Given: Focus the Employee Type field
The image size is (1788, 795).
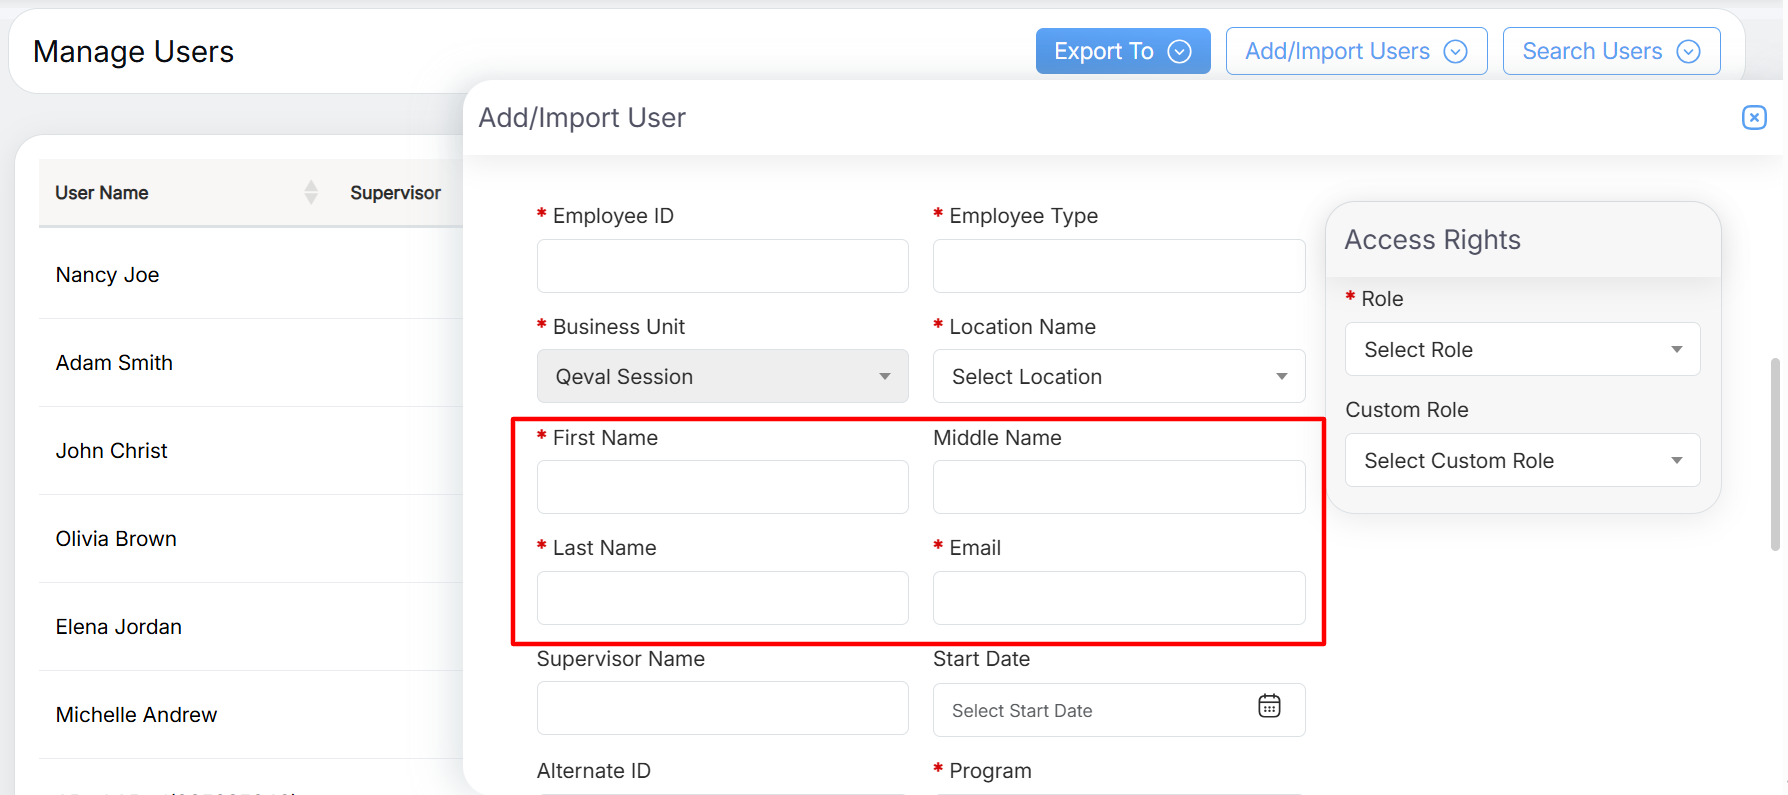Looking at the screenshot, I should coord(1118,266).
